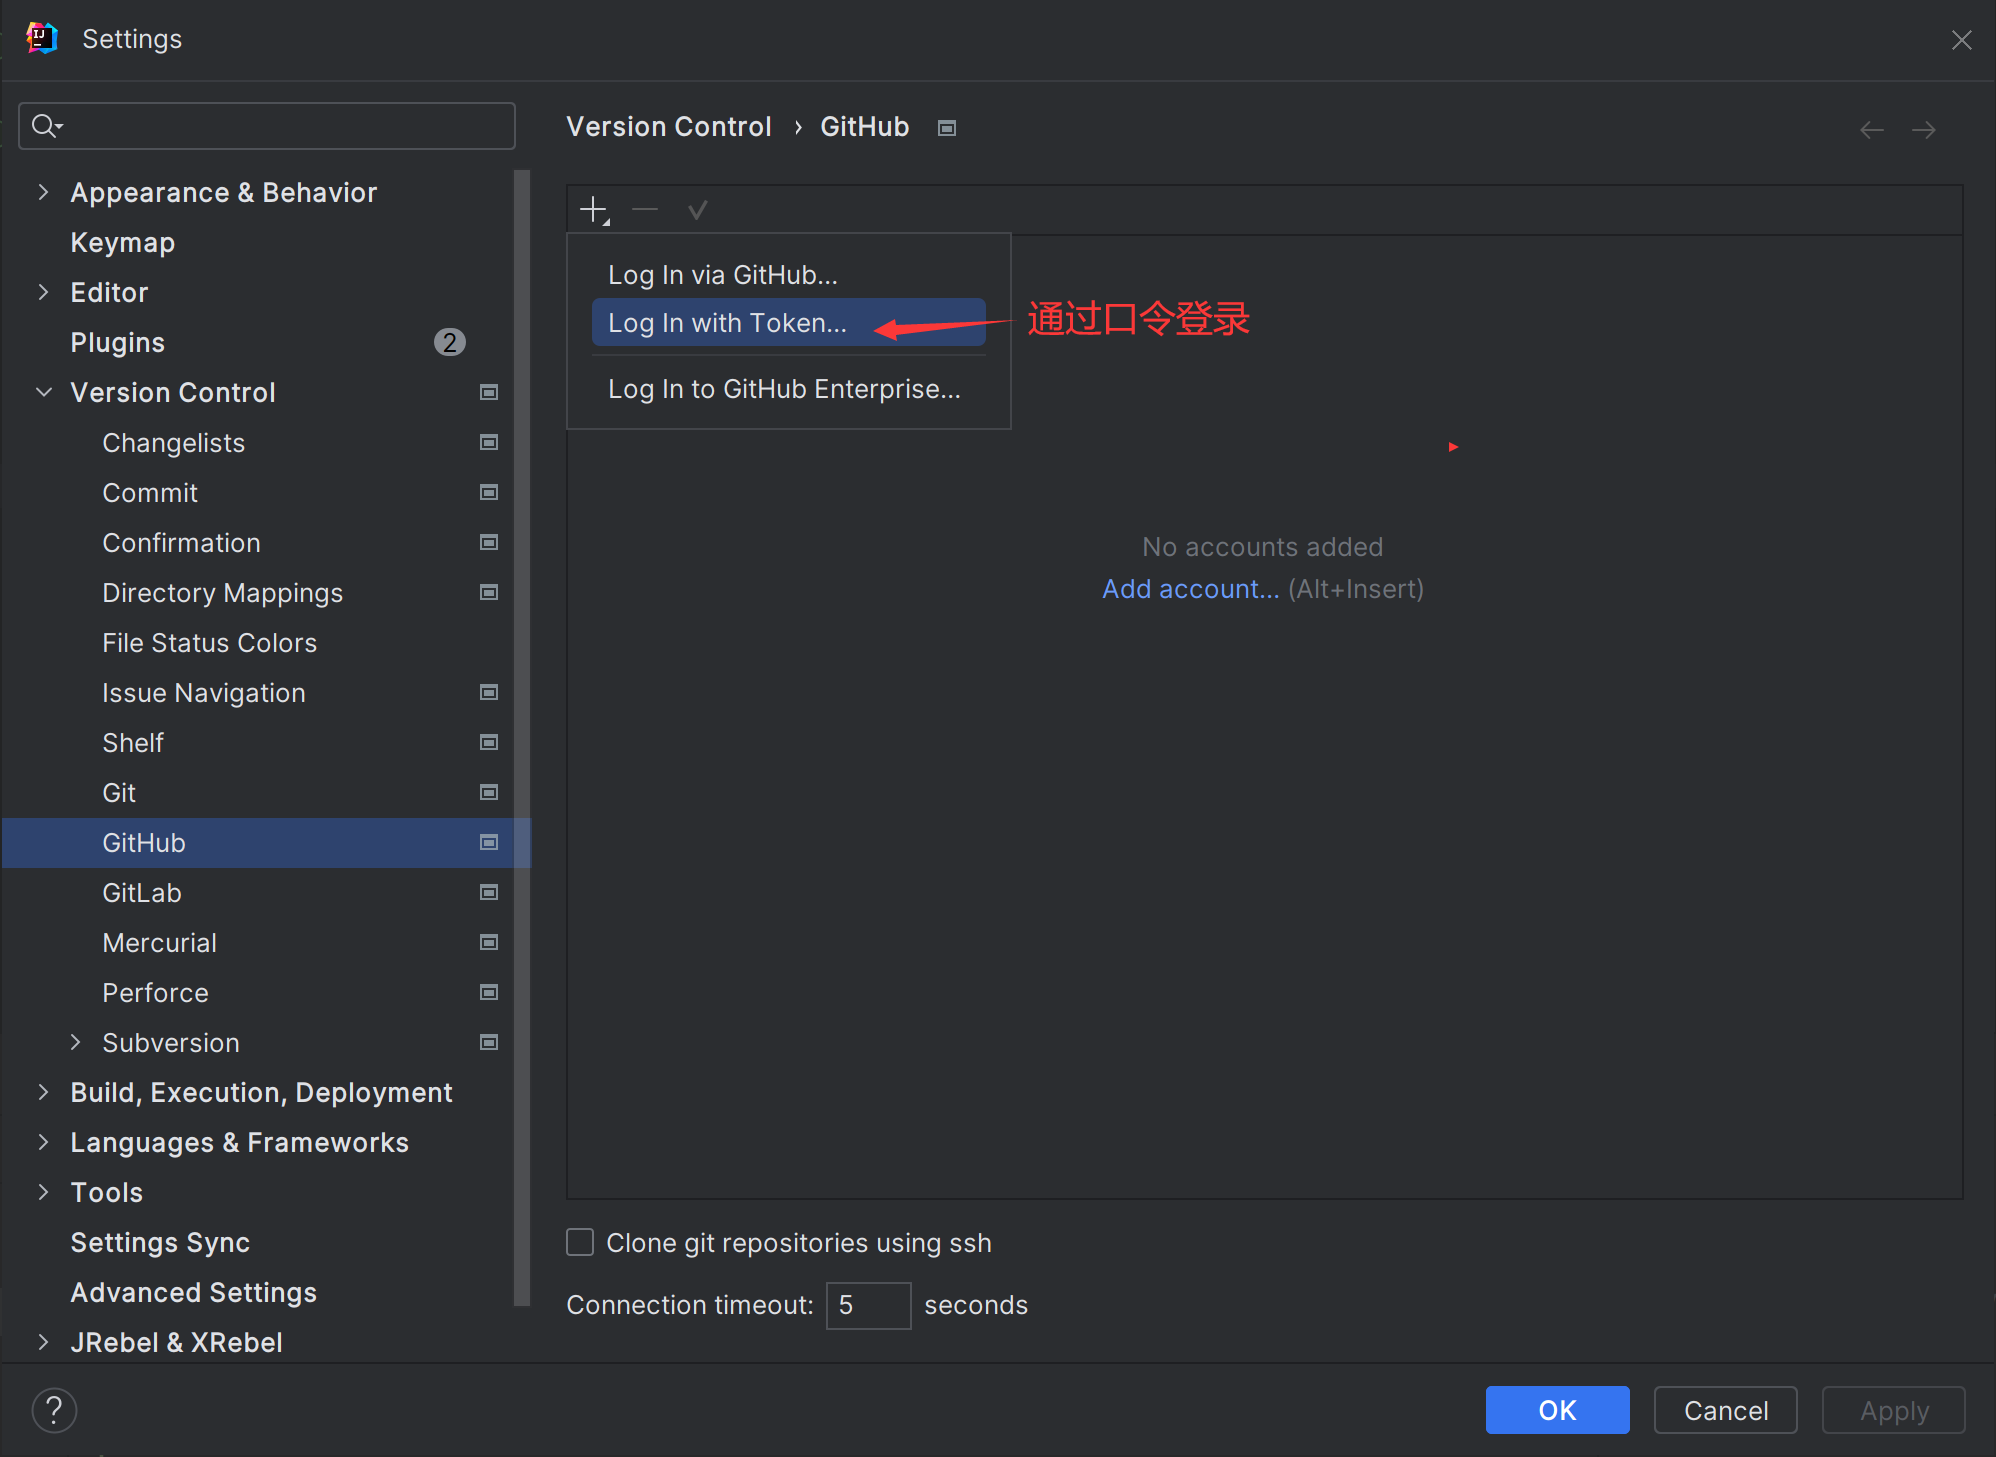The height and width of the screenshot is (1457, 1996).
Task: Click the project icon on GitHub row
Action: (489, 842)
